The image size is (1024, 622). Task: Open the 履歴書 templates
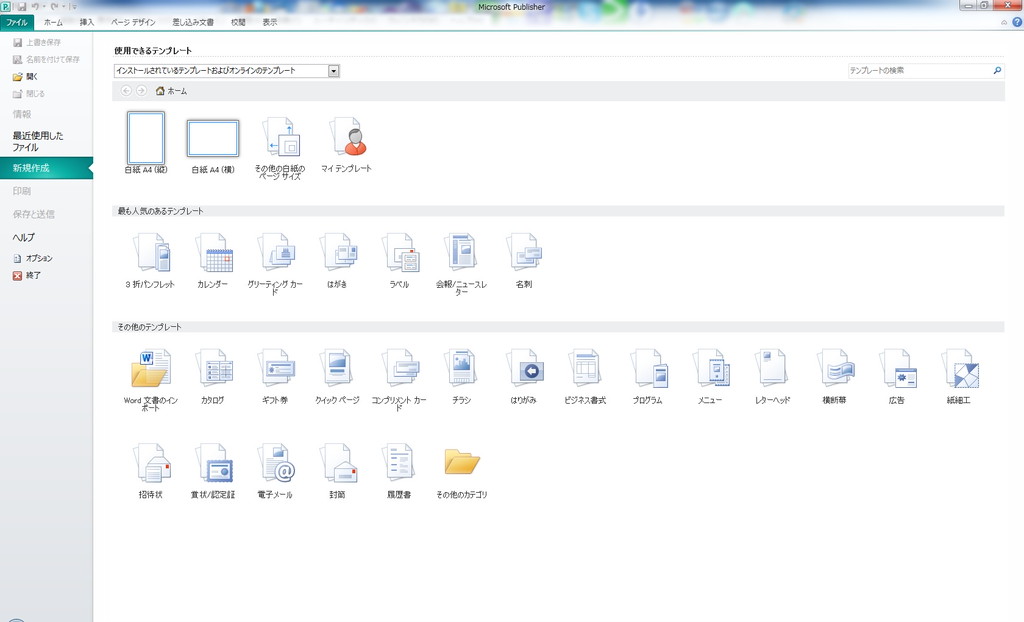pyautogui.click(x=399, y=471)
